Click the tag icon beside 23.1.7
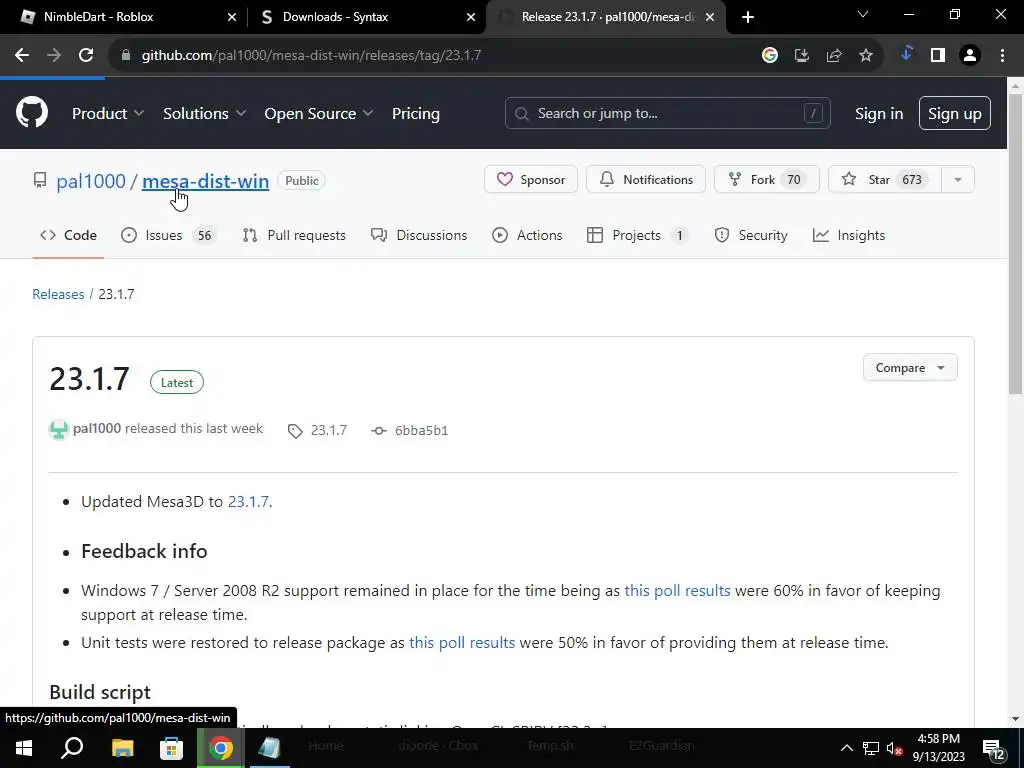Viewport: 1024px width, 768px height. (295, 430)
